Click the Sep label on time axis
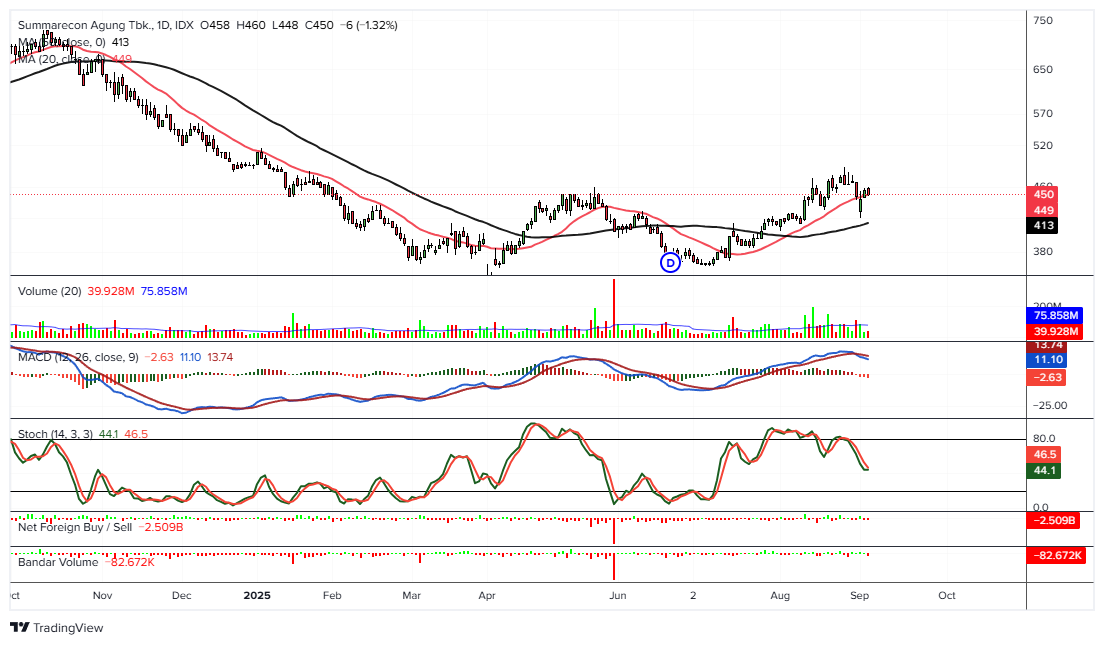This screenshot has height=645, width=1104. pyautogui.click(x=859, y=595)
